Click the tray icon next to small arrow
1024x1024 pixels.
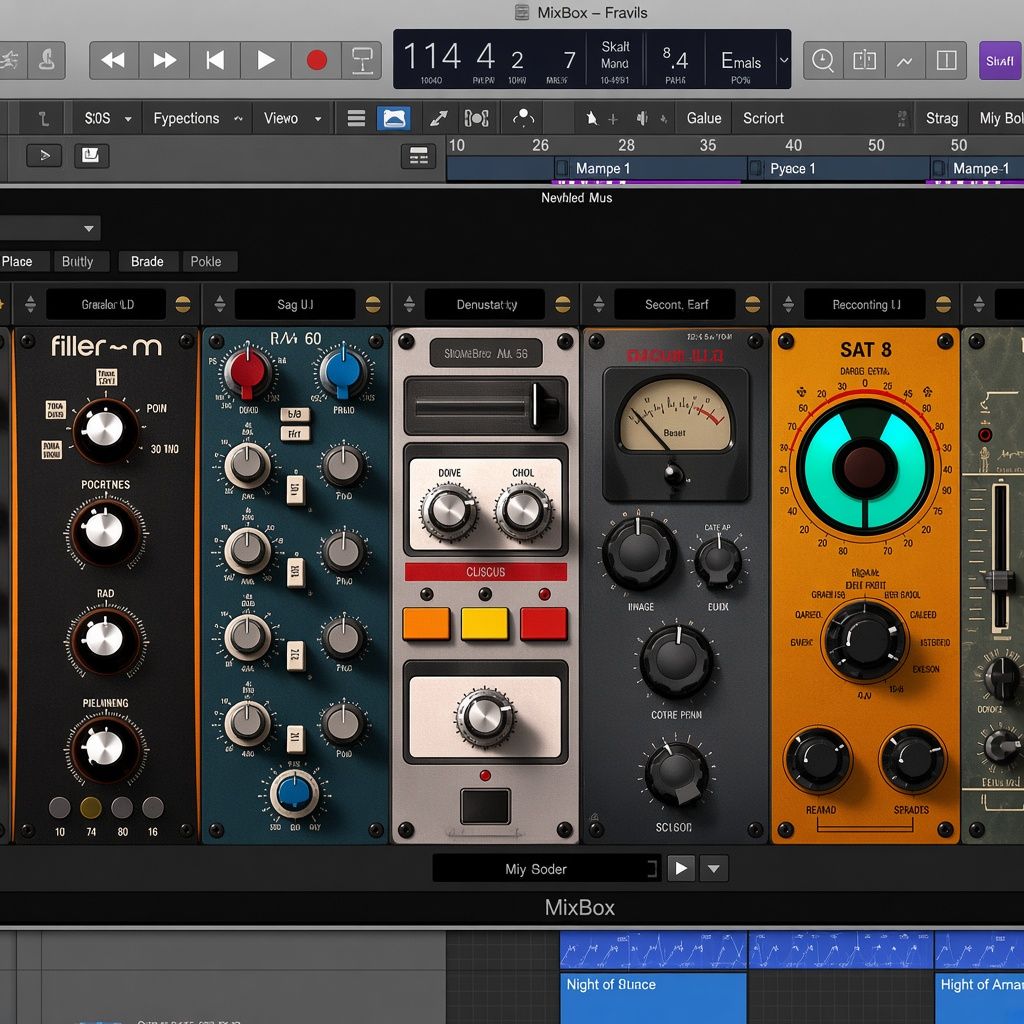[91, 155]
